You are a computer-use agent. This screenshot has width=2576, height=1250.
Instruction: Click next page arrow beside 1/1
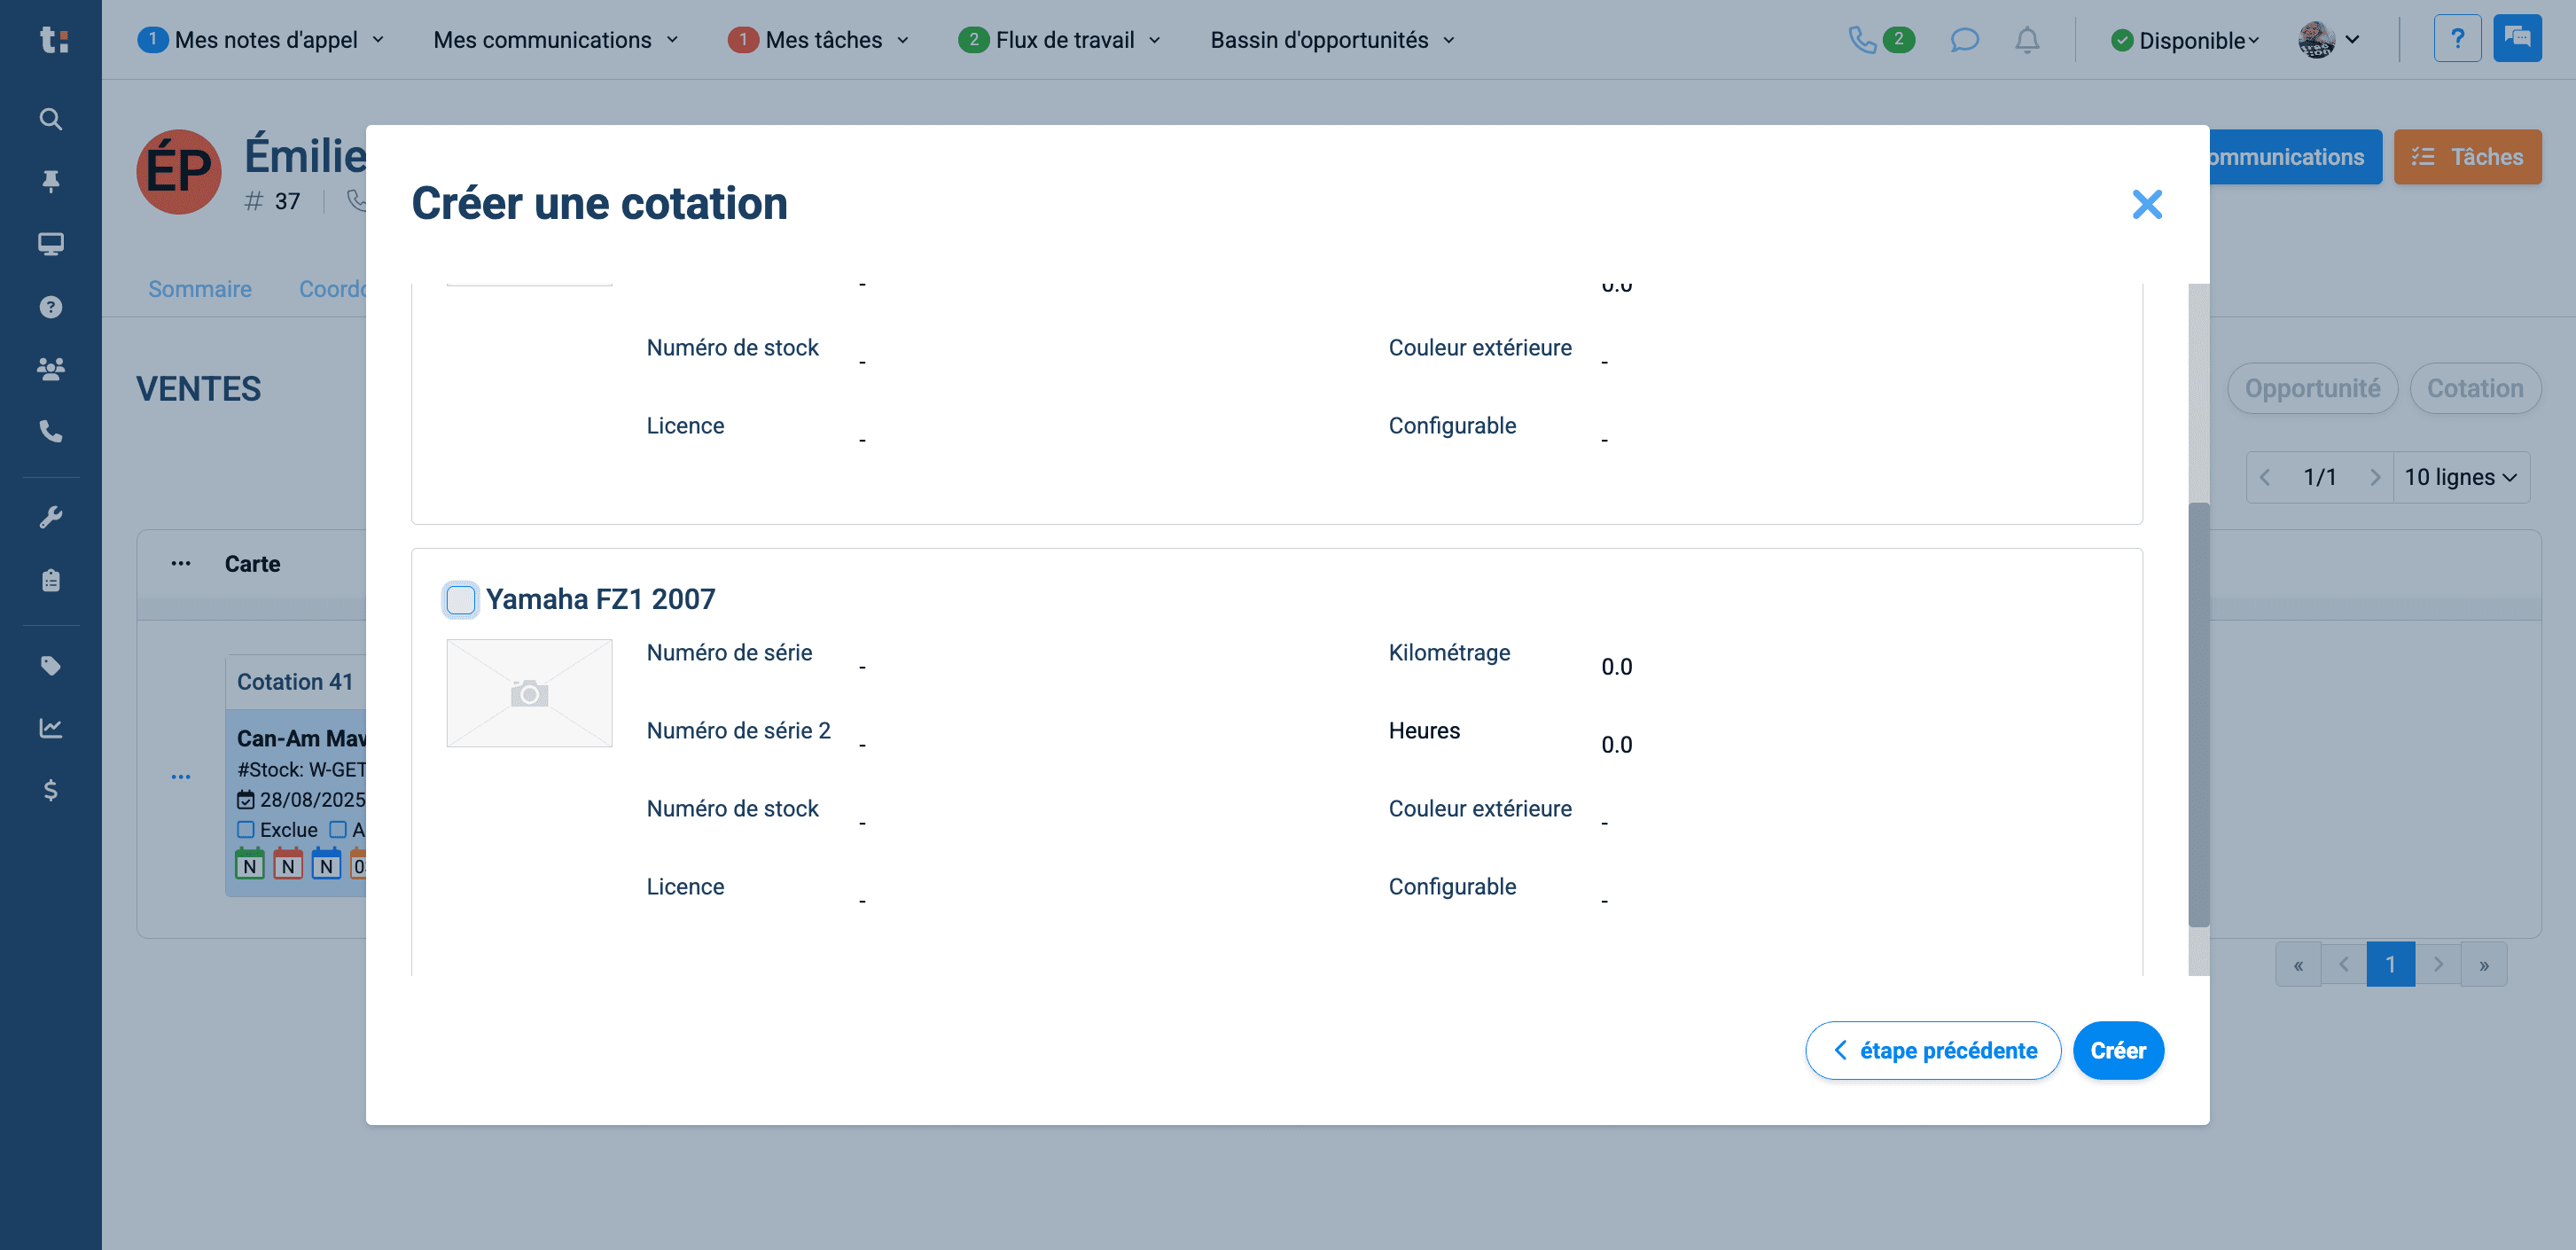[x=2374, y=478]
